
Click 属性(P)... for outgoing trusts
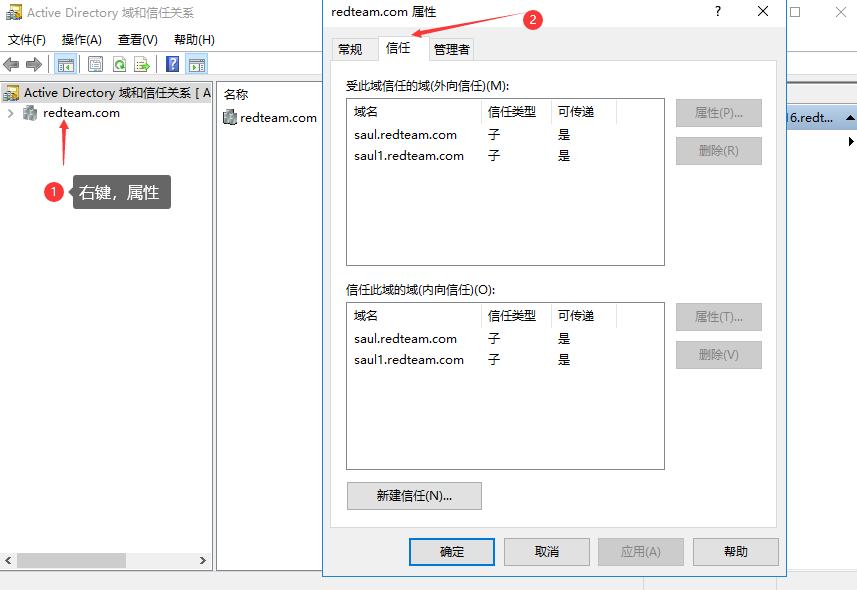coord(719,113)
